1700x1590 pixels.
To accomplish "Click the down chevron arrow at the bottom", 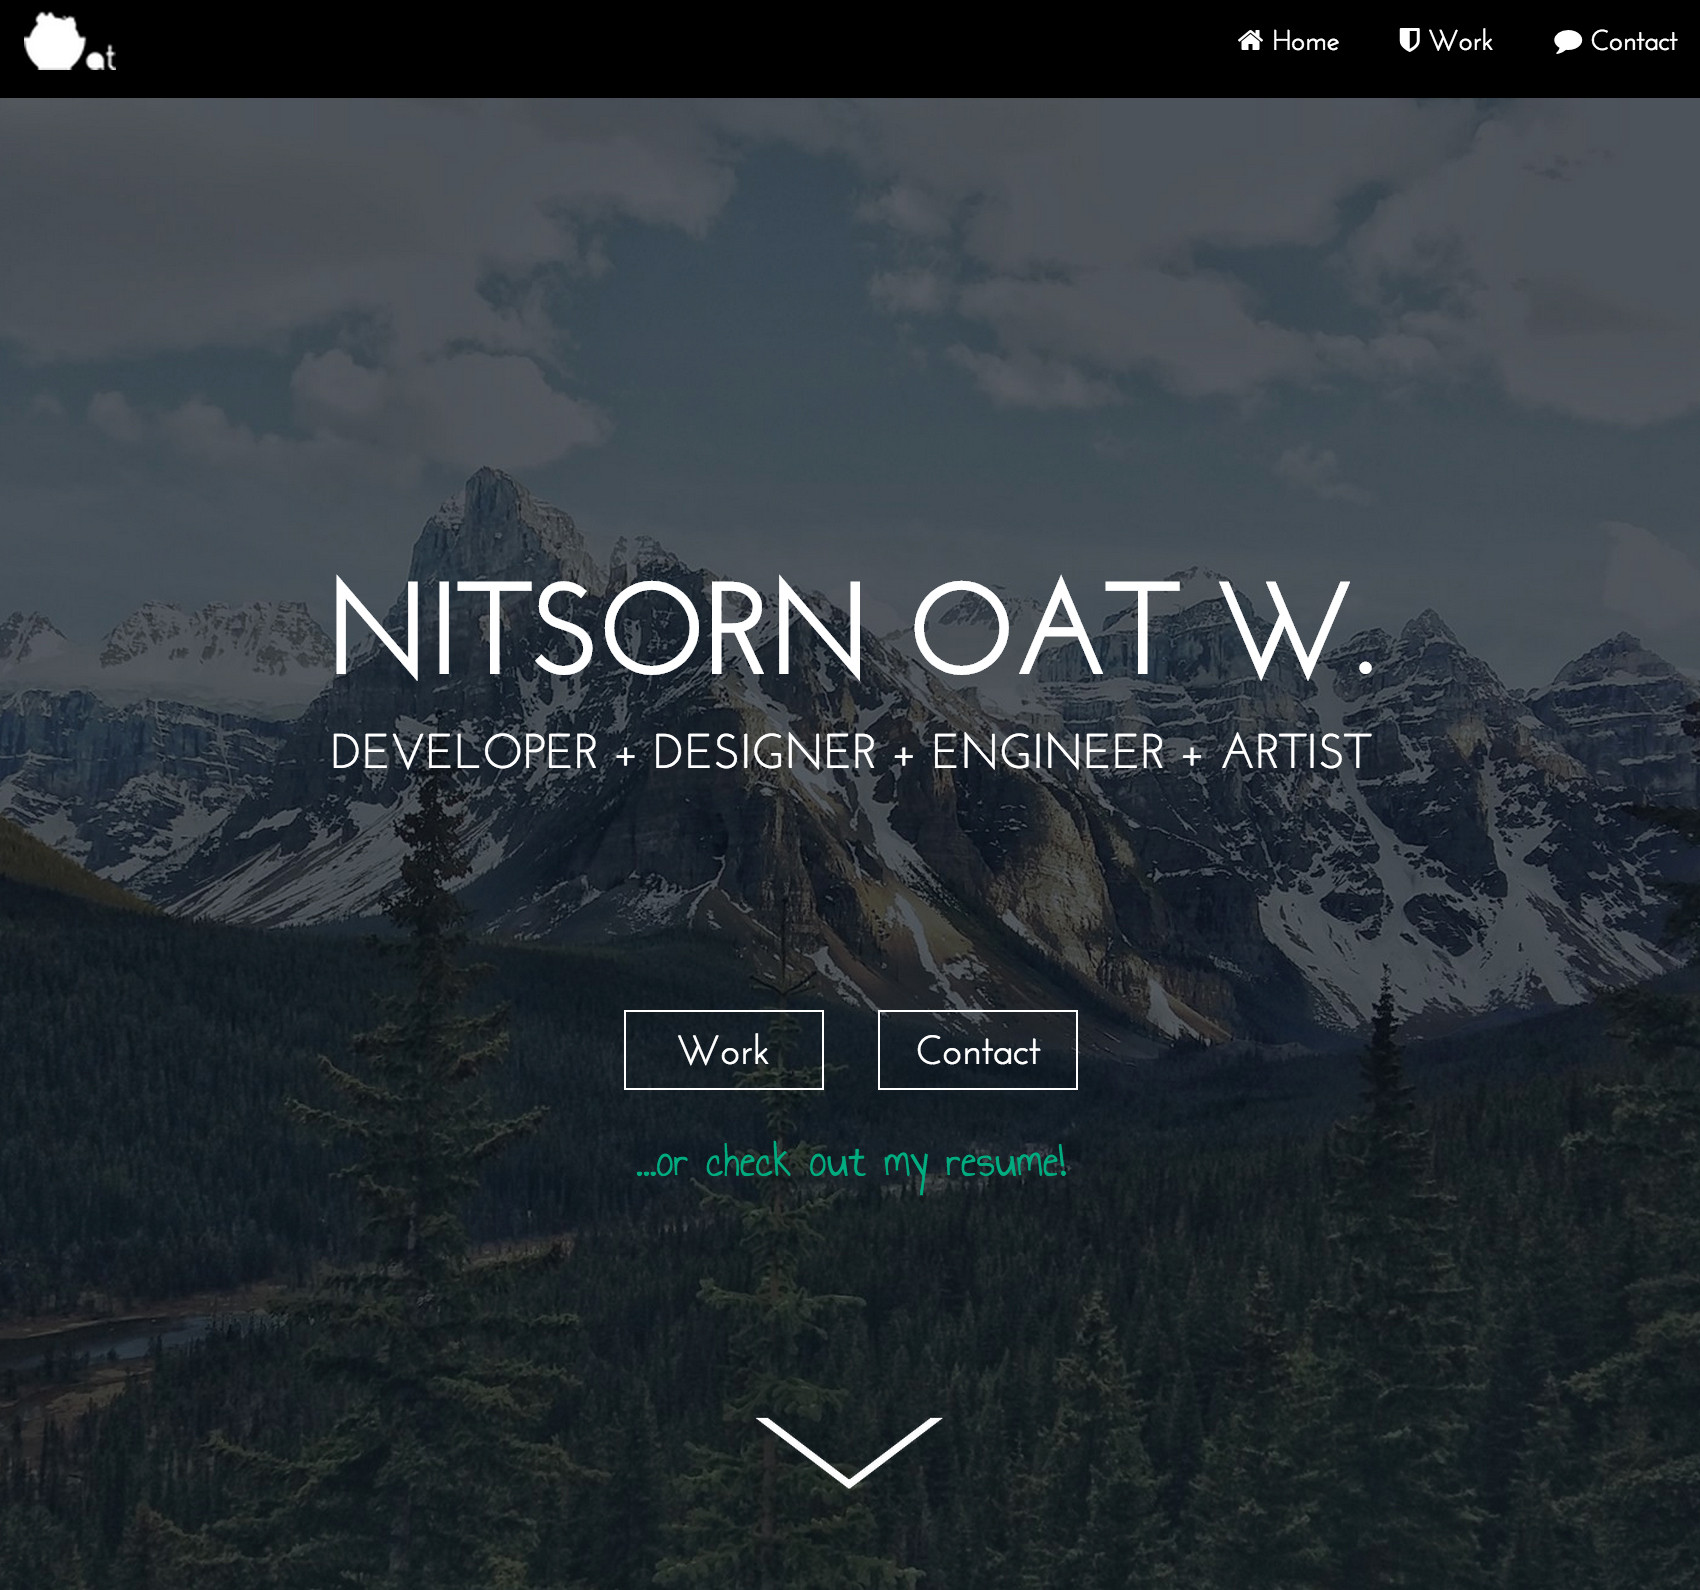I will 849,1452.
